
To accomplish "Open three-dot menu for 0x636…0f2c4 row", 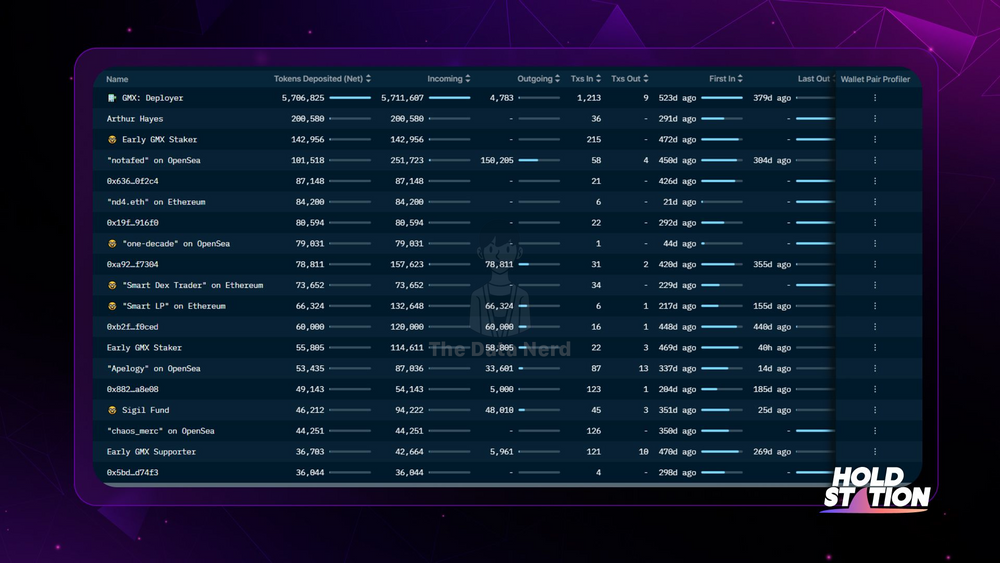I will [x=875, y=181].
